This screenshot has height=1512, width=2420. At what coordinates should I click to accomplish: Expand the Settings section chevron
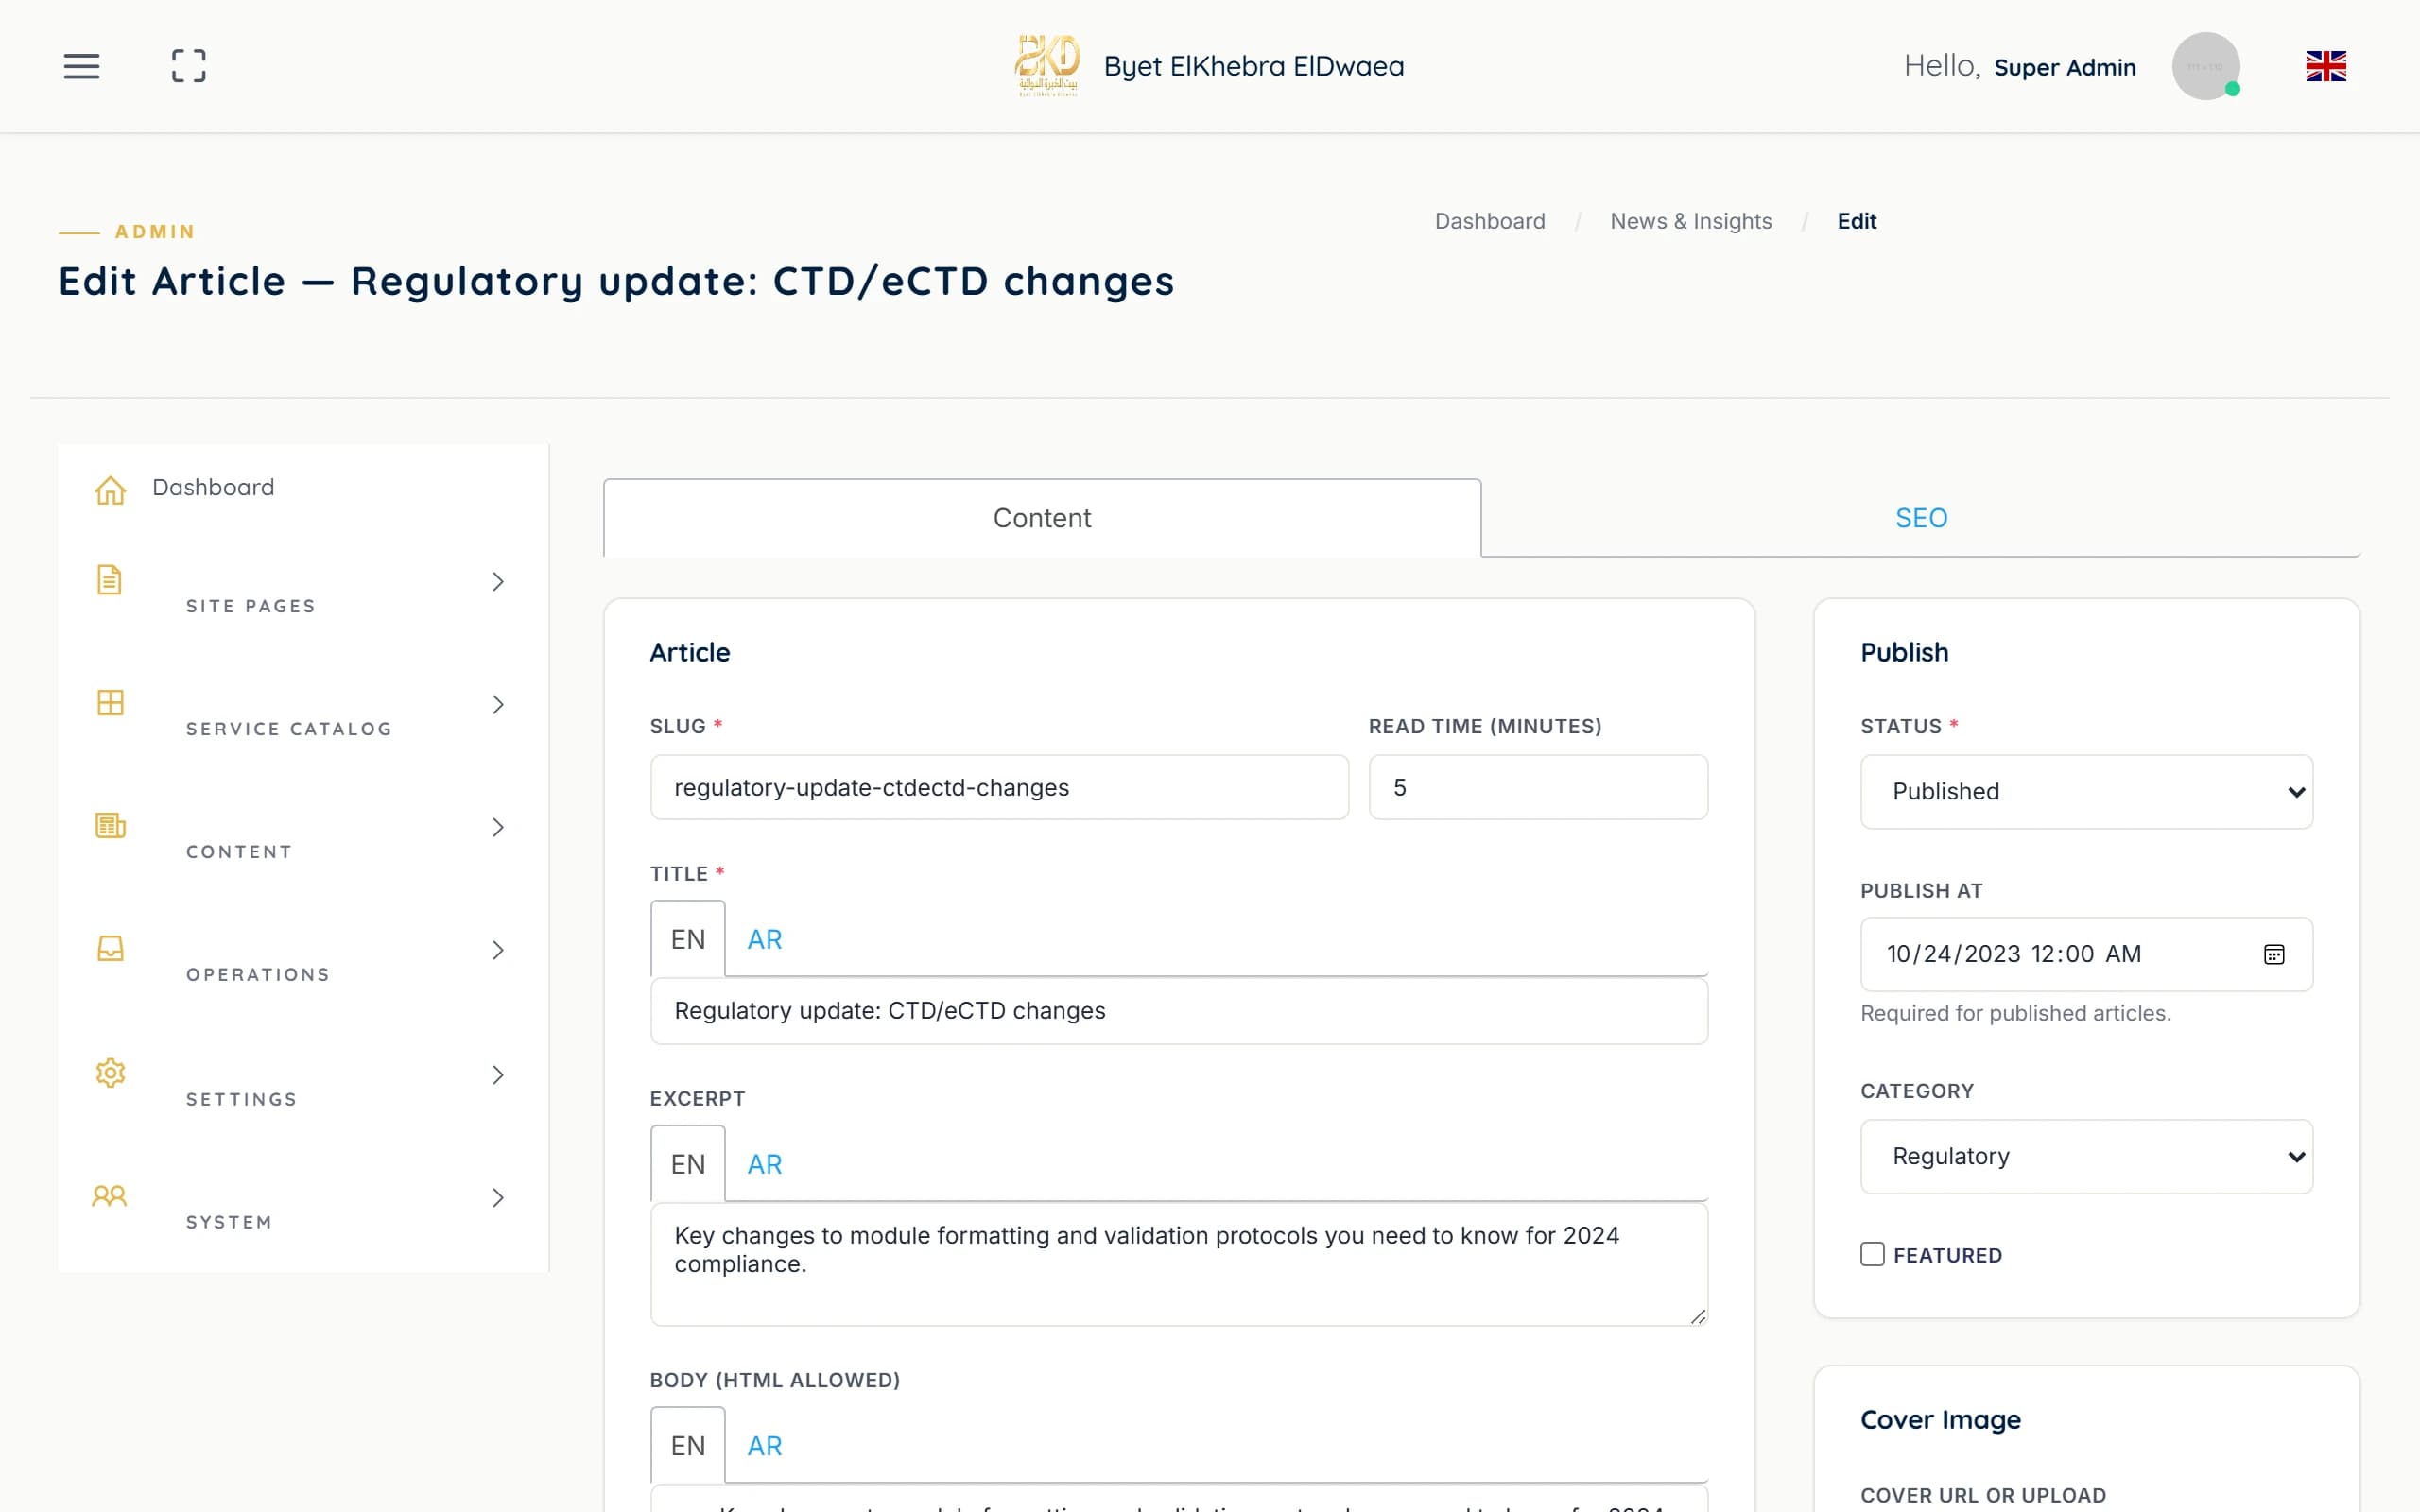click(x=498, y=1076)
